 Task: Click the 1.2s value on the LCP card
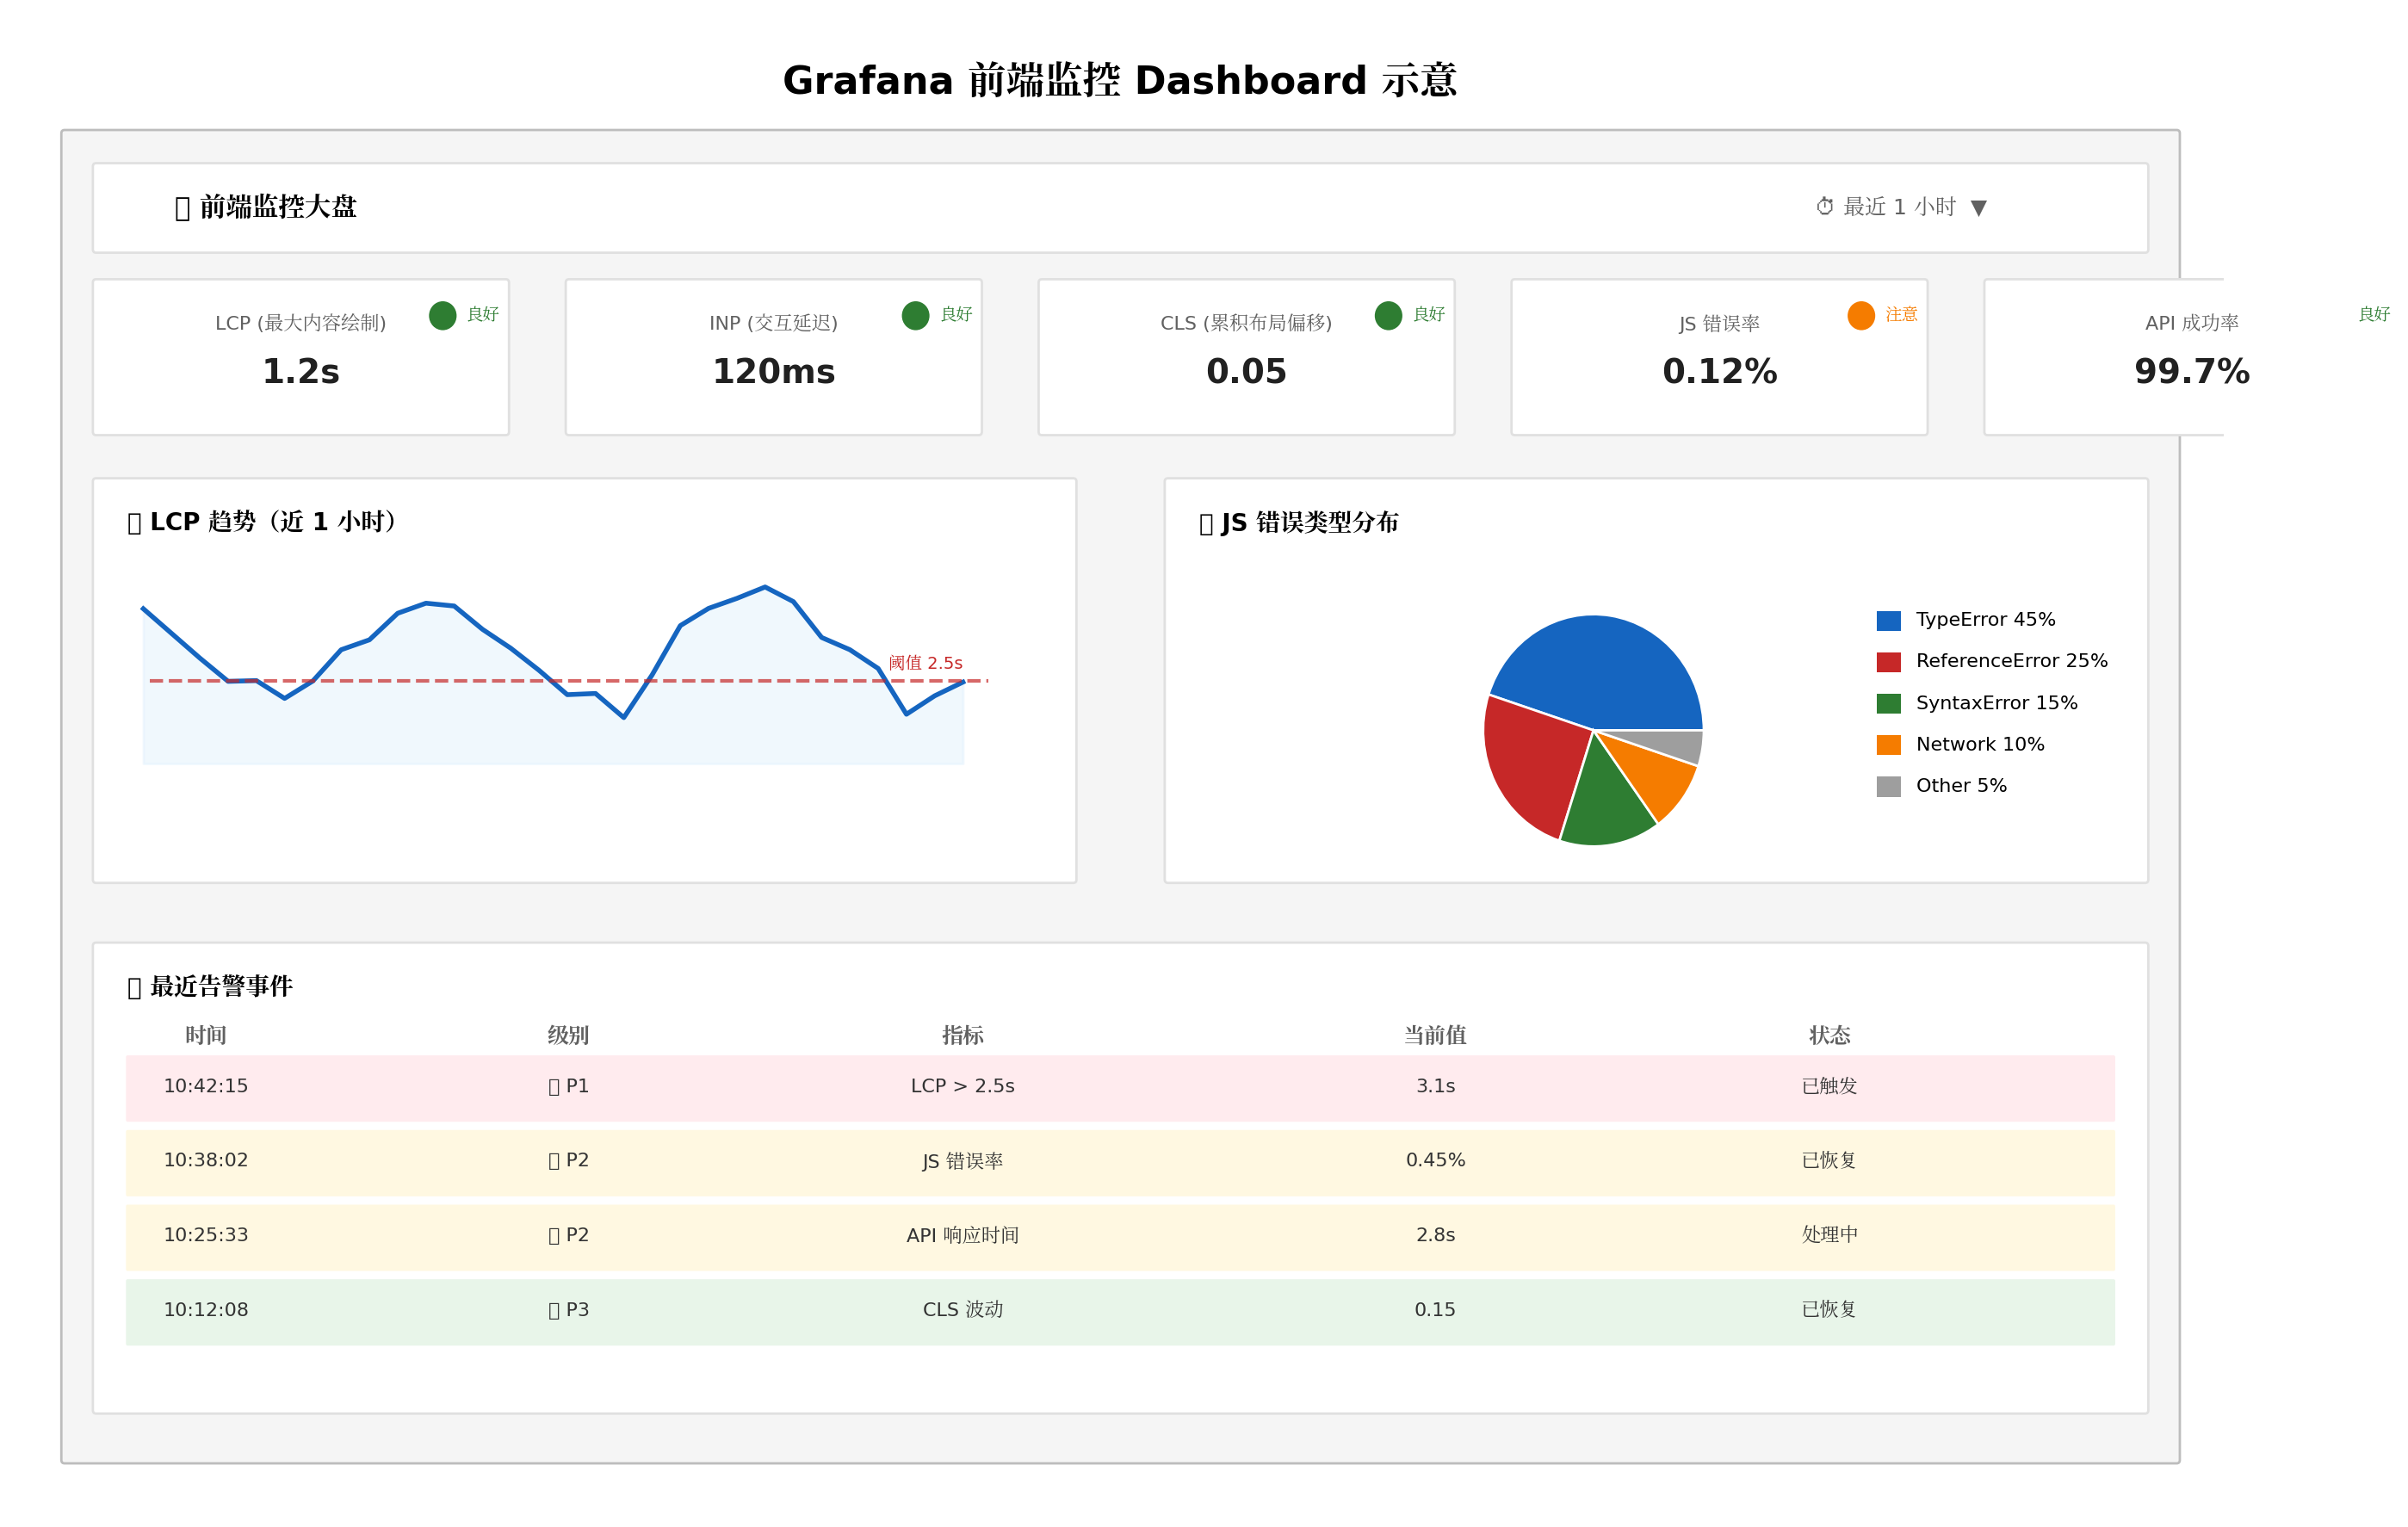[x=301, y=372]
